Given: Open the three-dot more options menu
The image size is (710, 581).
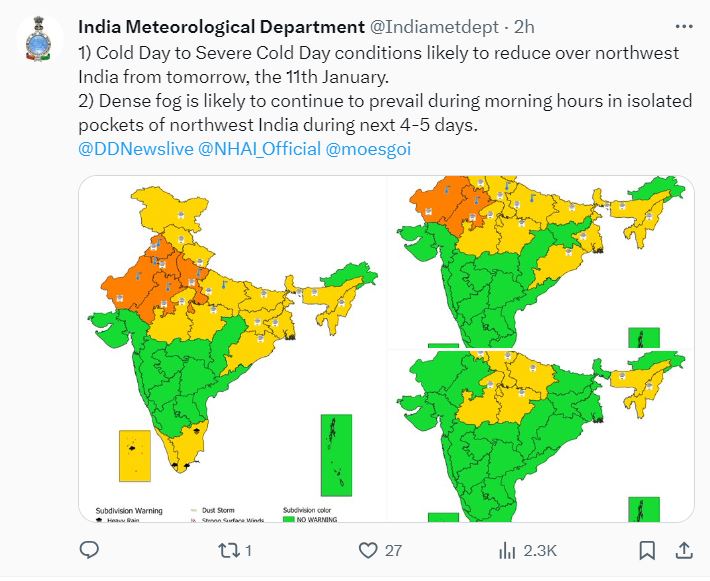Looking at the screenshot, I should point(683,26).
